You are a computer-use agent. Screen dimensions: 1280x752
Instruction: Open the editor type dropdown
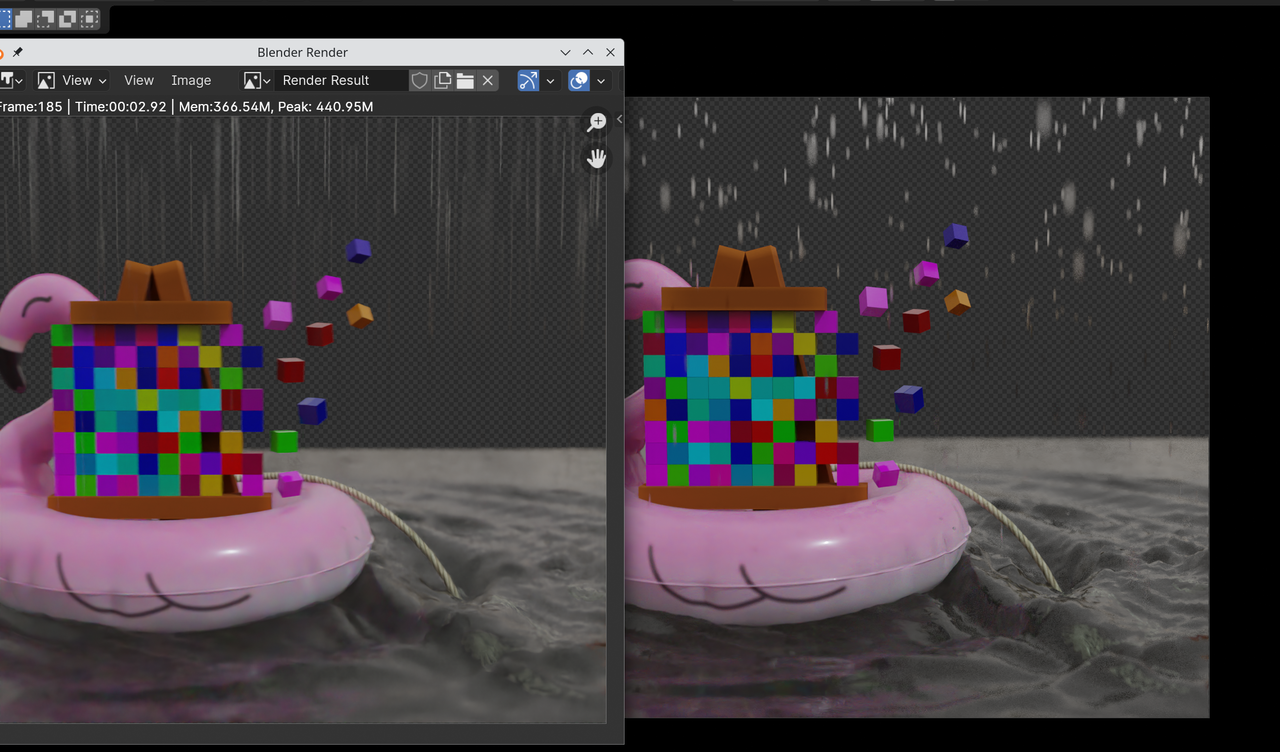pyautogui.click(x=11, y=80)
